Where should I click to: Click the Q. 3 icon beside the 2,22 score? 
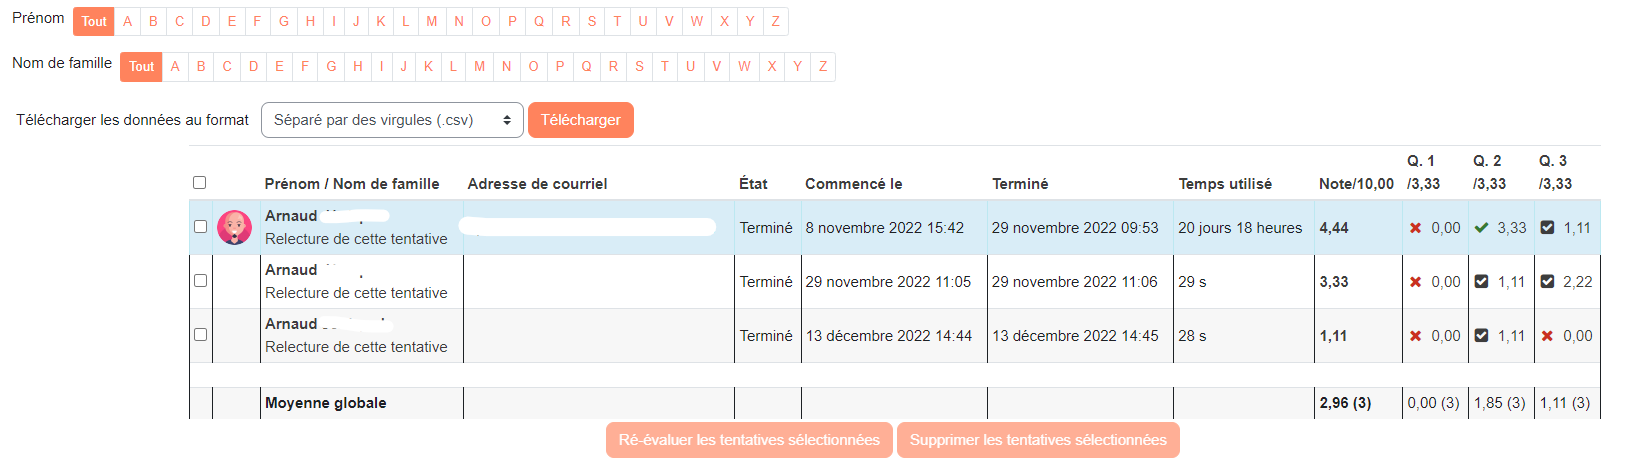click(x=1547, y=282)
